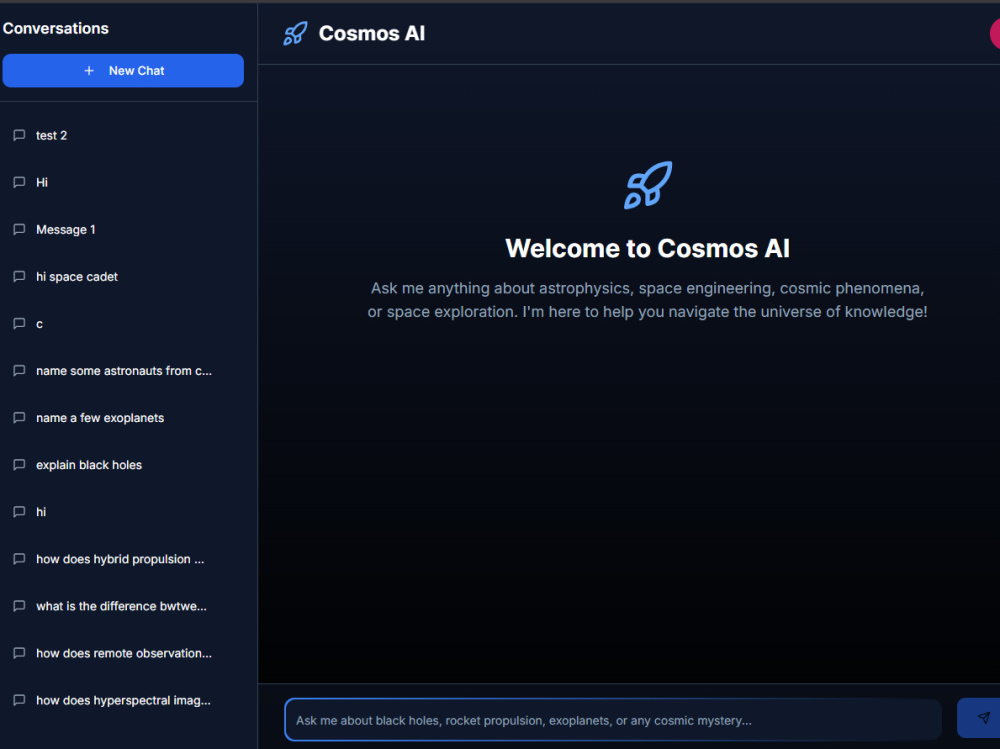
Task: Click the 'Conversations' sidebar heading
Action: (x=55, y=29)
